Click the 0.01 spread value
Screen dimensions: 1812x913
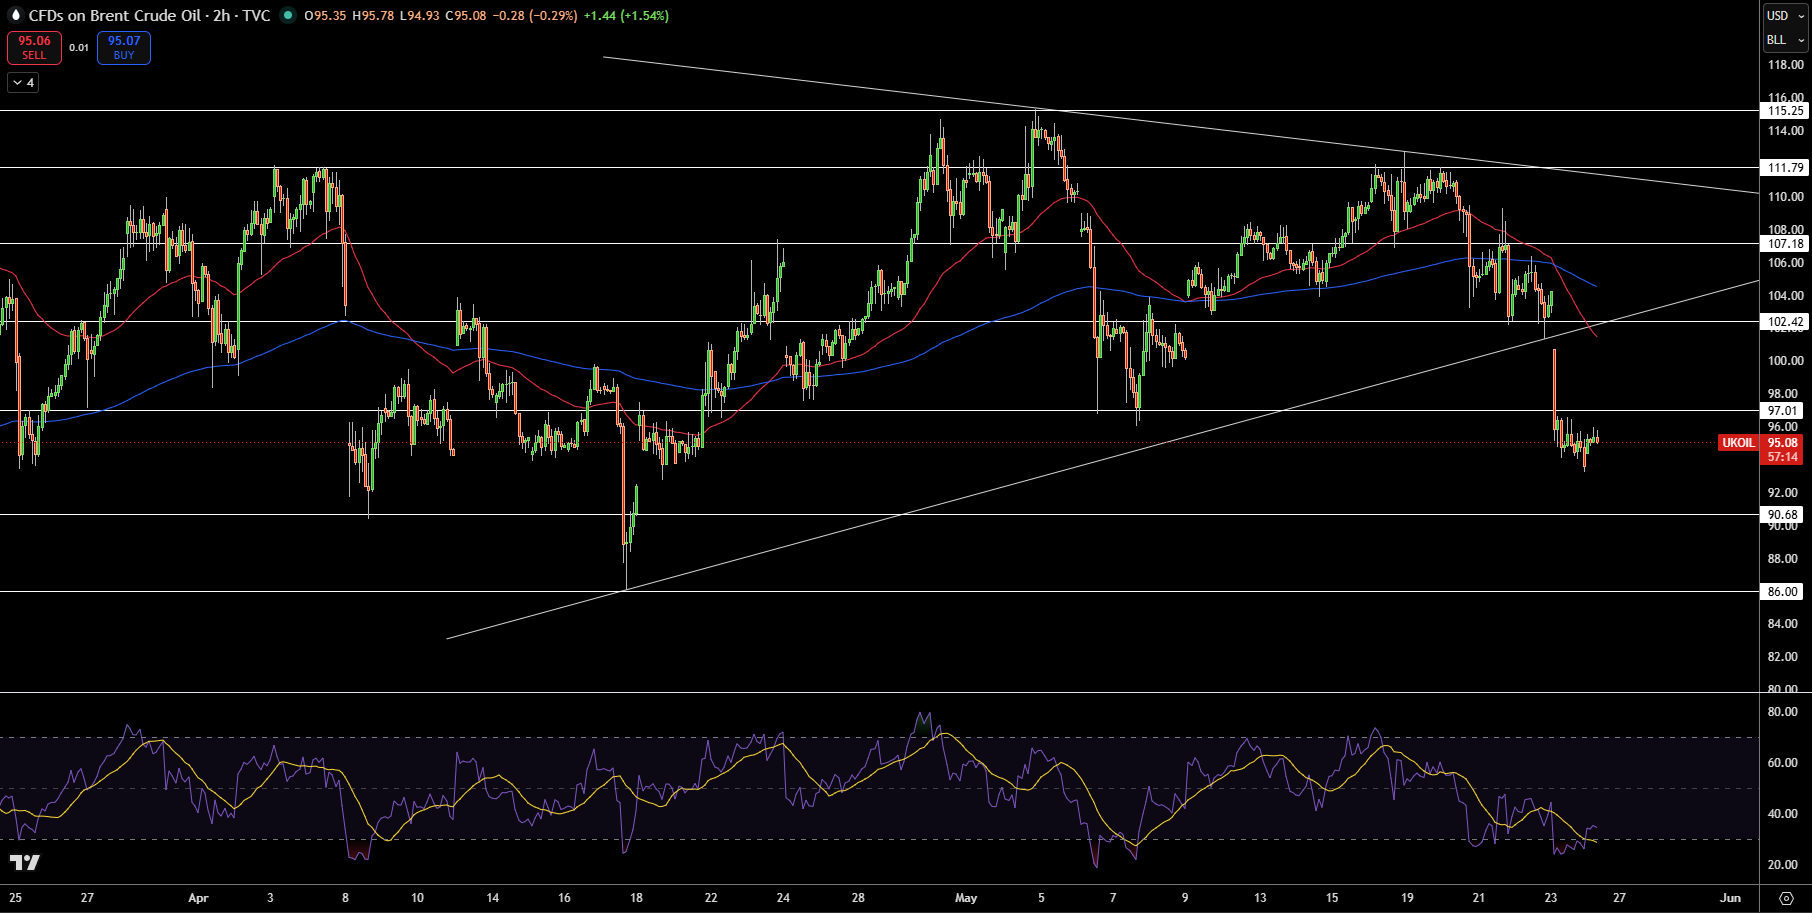coord(79,48)
